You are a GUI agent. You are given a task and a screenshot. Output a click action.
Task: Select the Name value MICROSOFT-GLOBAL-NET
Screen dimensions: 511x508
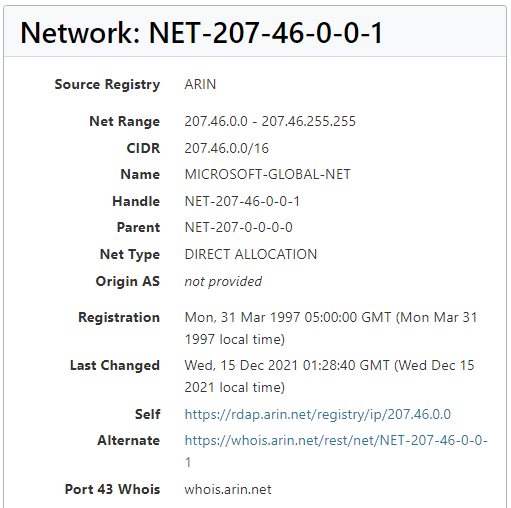coord(268,174)
